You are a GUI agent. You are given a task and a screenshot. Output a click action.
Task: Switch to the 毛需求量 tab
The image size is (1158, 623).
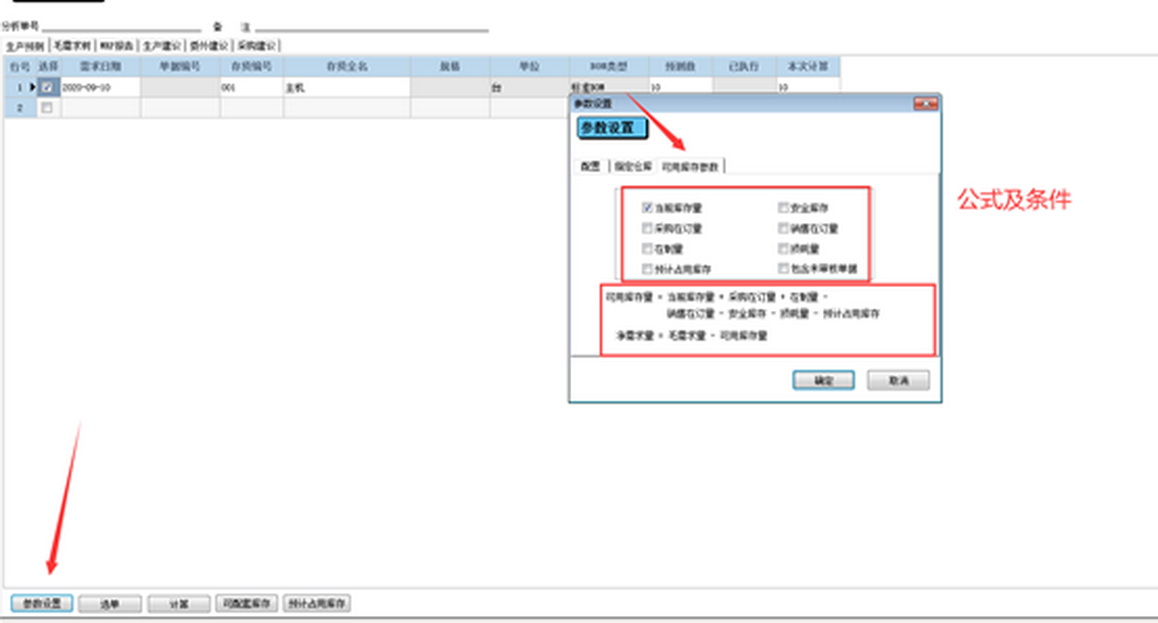click(x=72, y=46)
